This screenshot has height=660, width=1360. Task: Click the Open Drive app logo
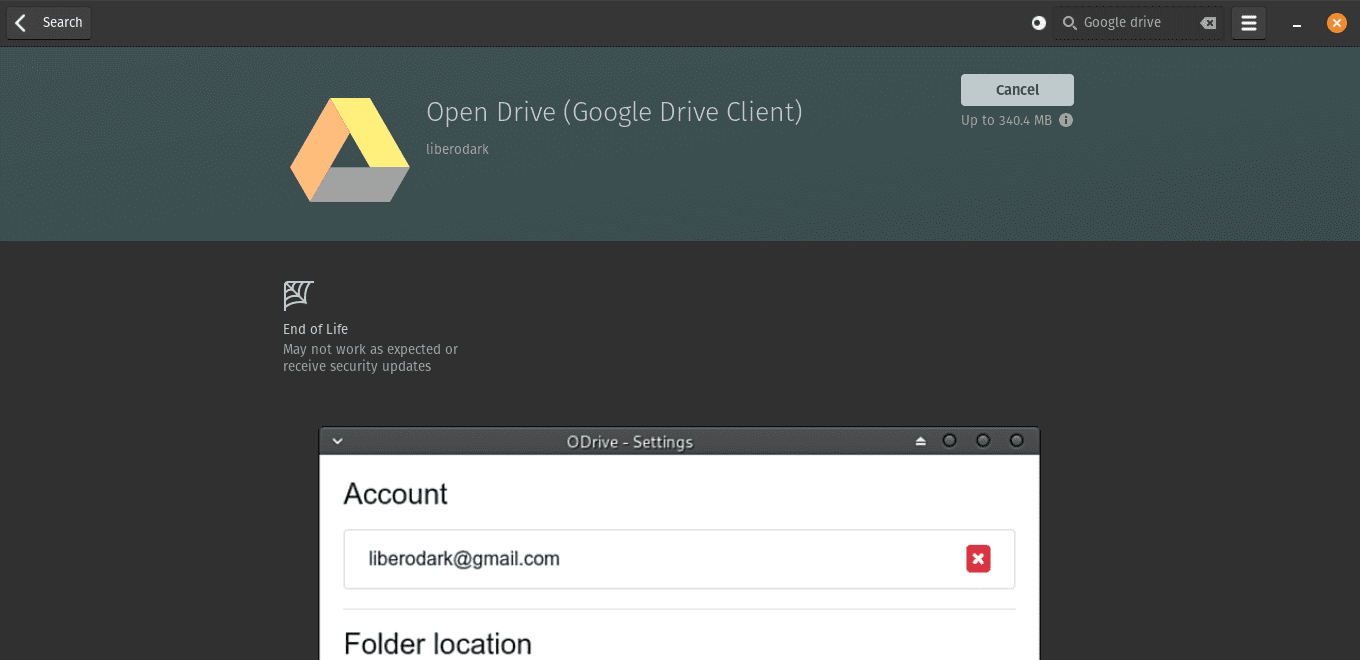350,149
